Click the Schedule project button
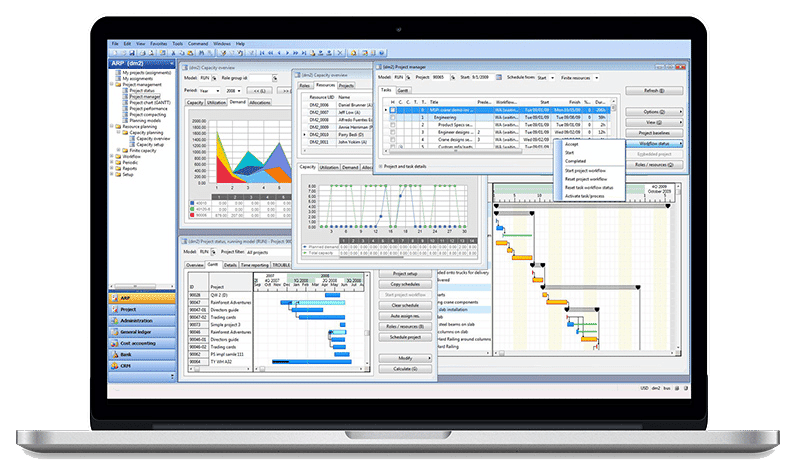 [x=405, y=337]
